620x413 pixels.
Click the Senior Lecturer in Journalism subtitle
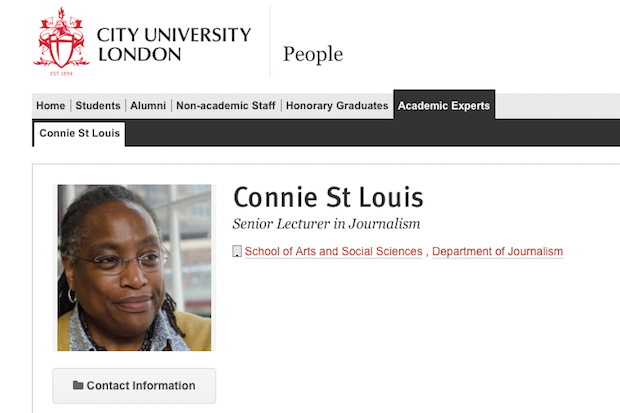[326, 224]
